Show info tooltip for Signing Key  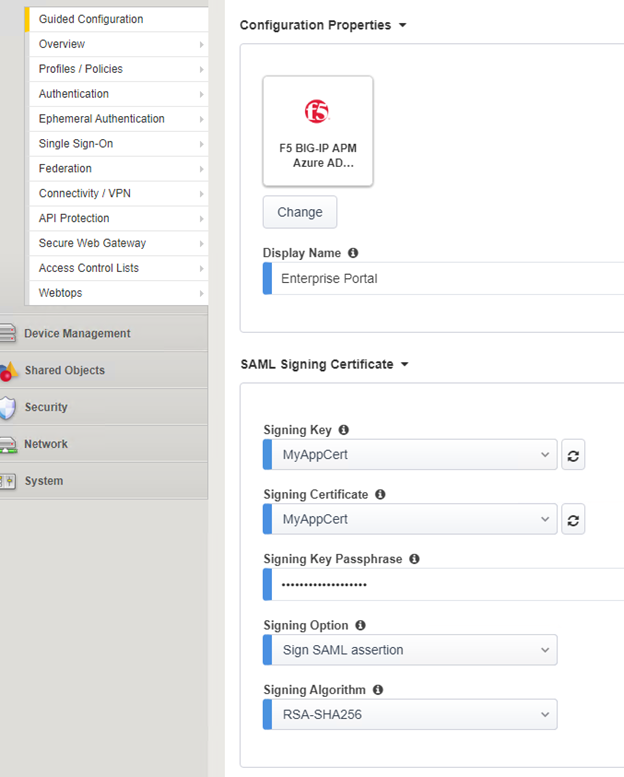(343, 430)
